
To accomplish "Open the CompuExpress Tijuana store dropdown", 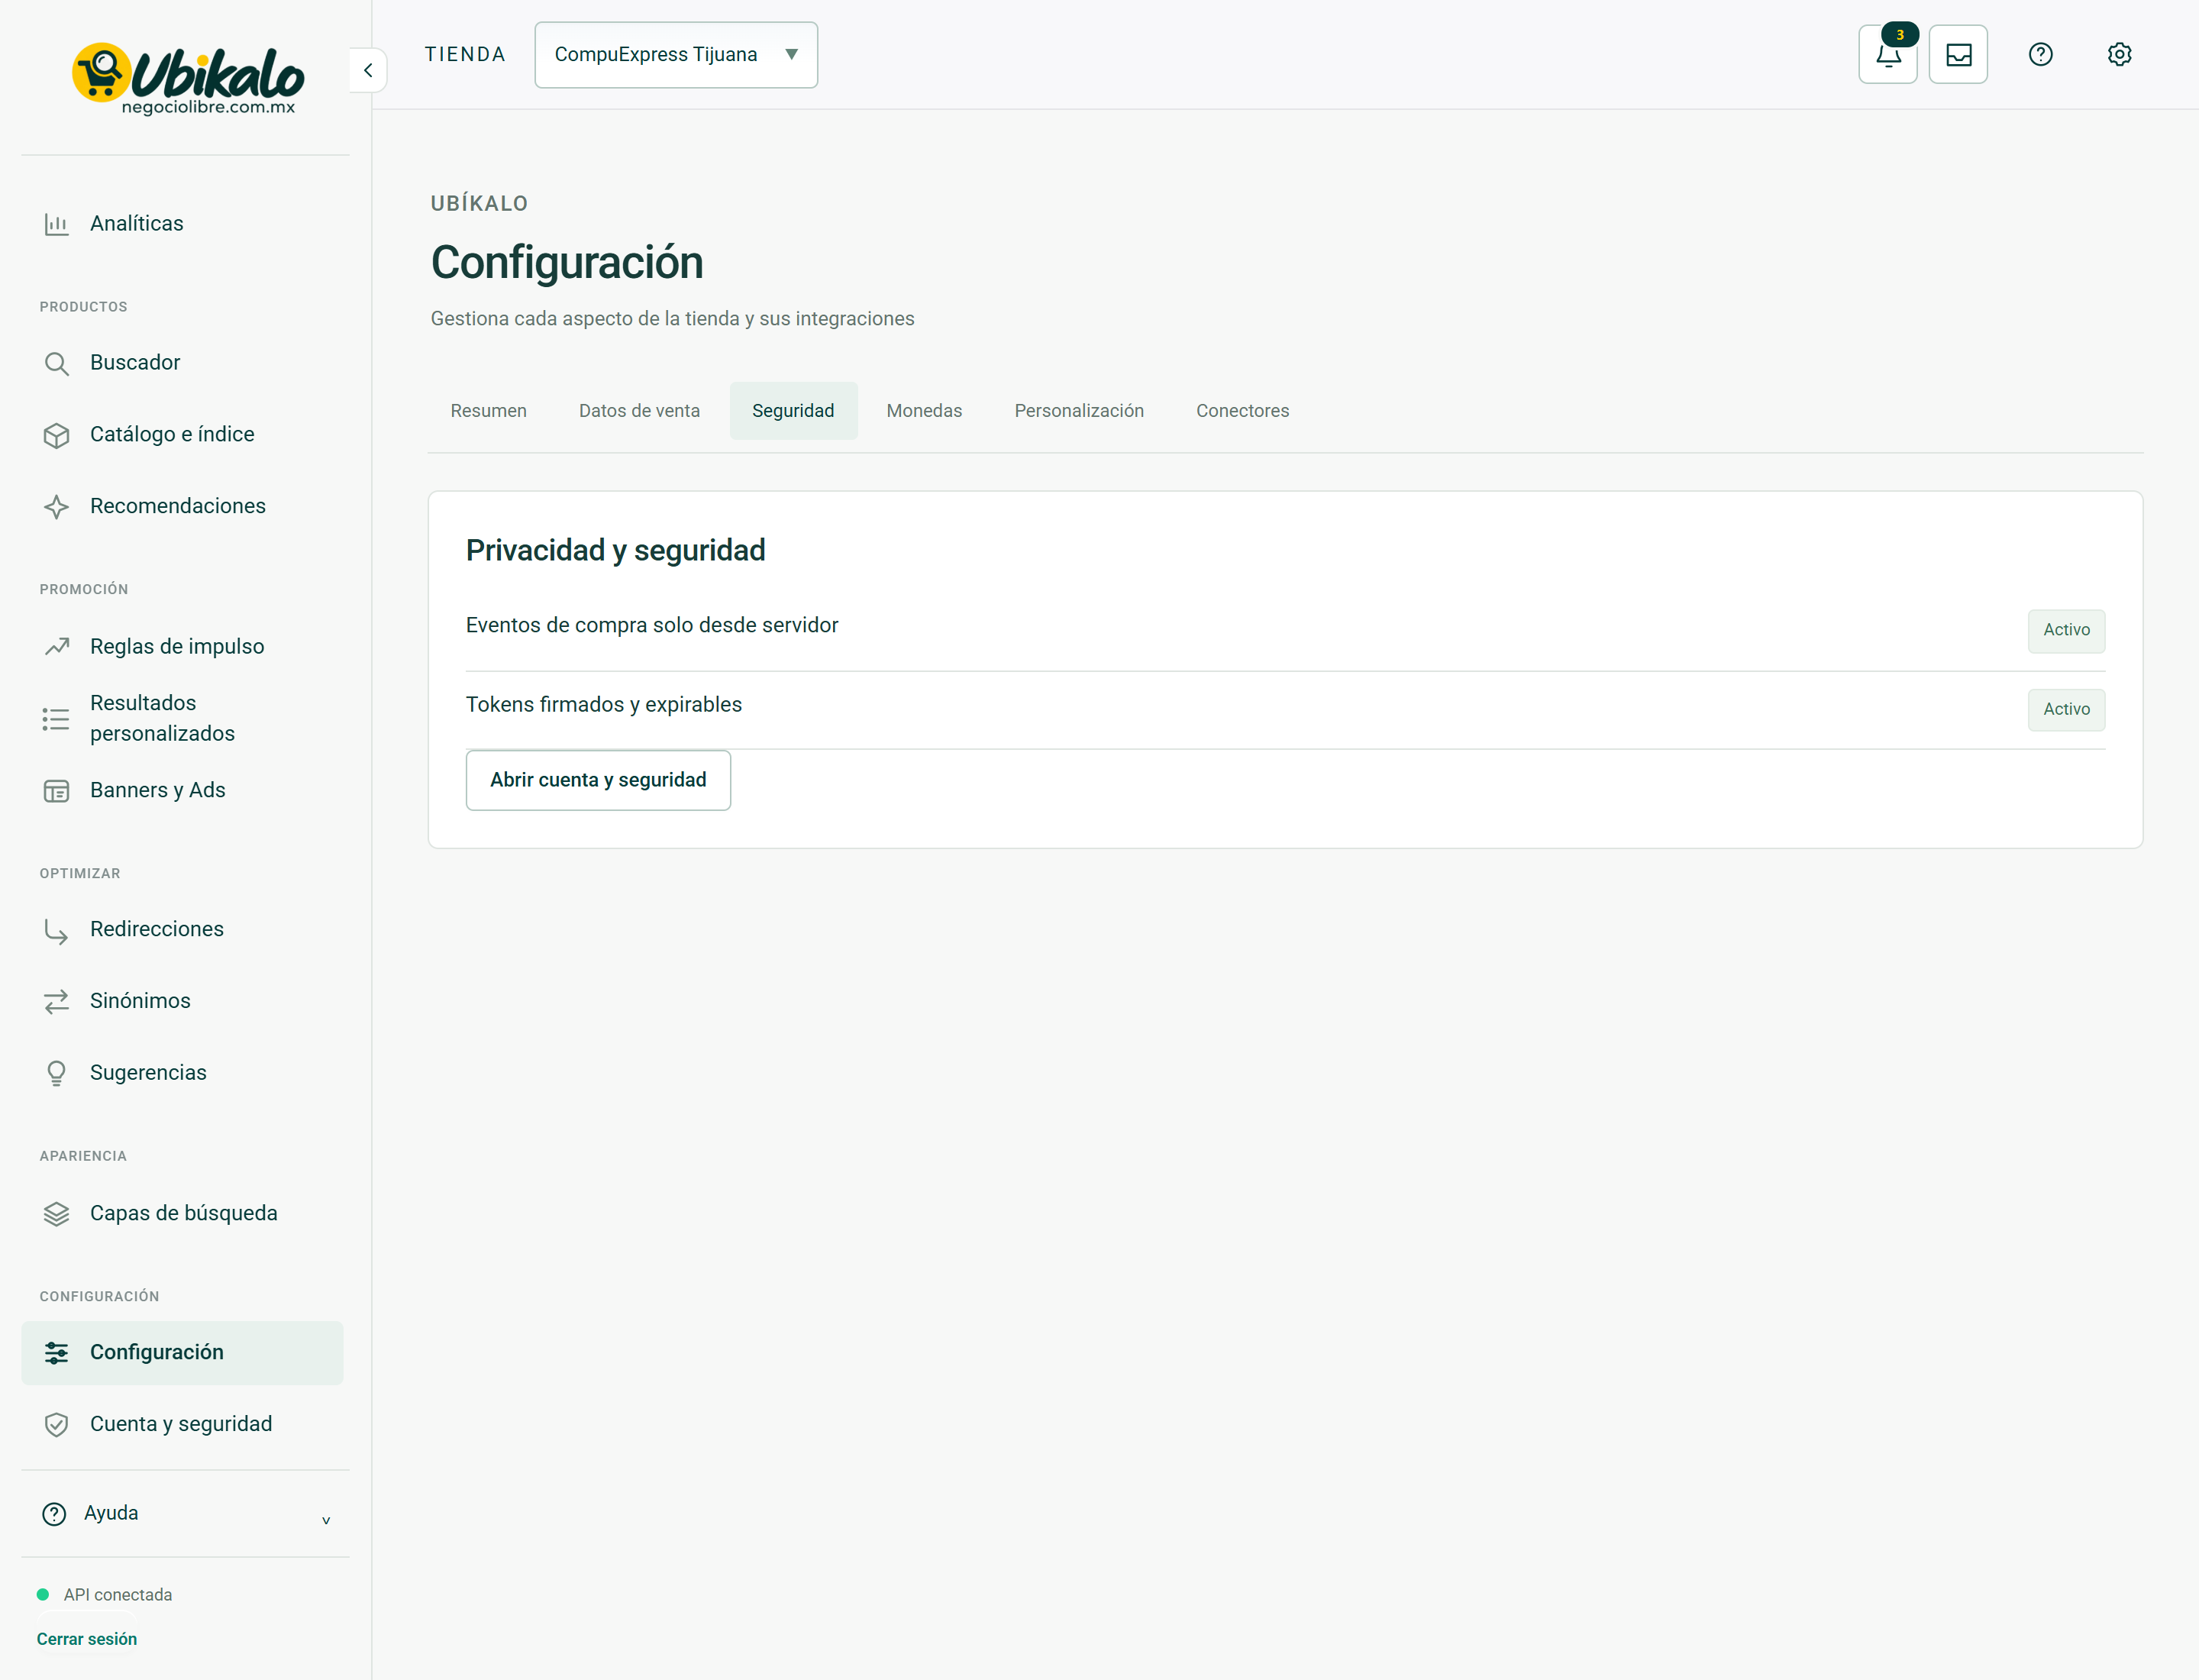I will pos(676,55).
